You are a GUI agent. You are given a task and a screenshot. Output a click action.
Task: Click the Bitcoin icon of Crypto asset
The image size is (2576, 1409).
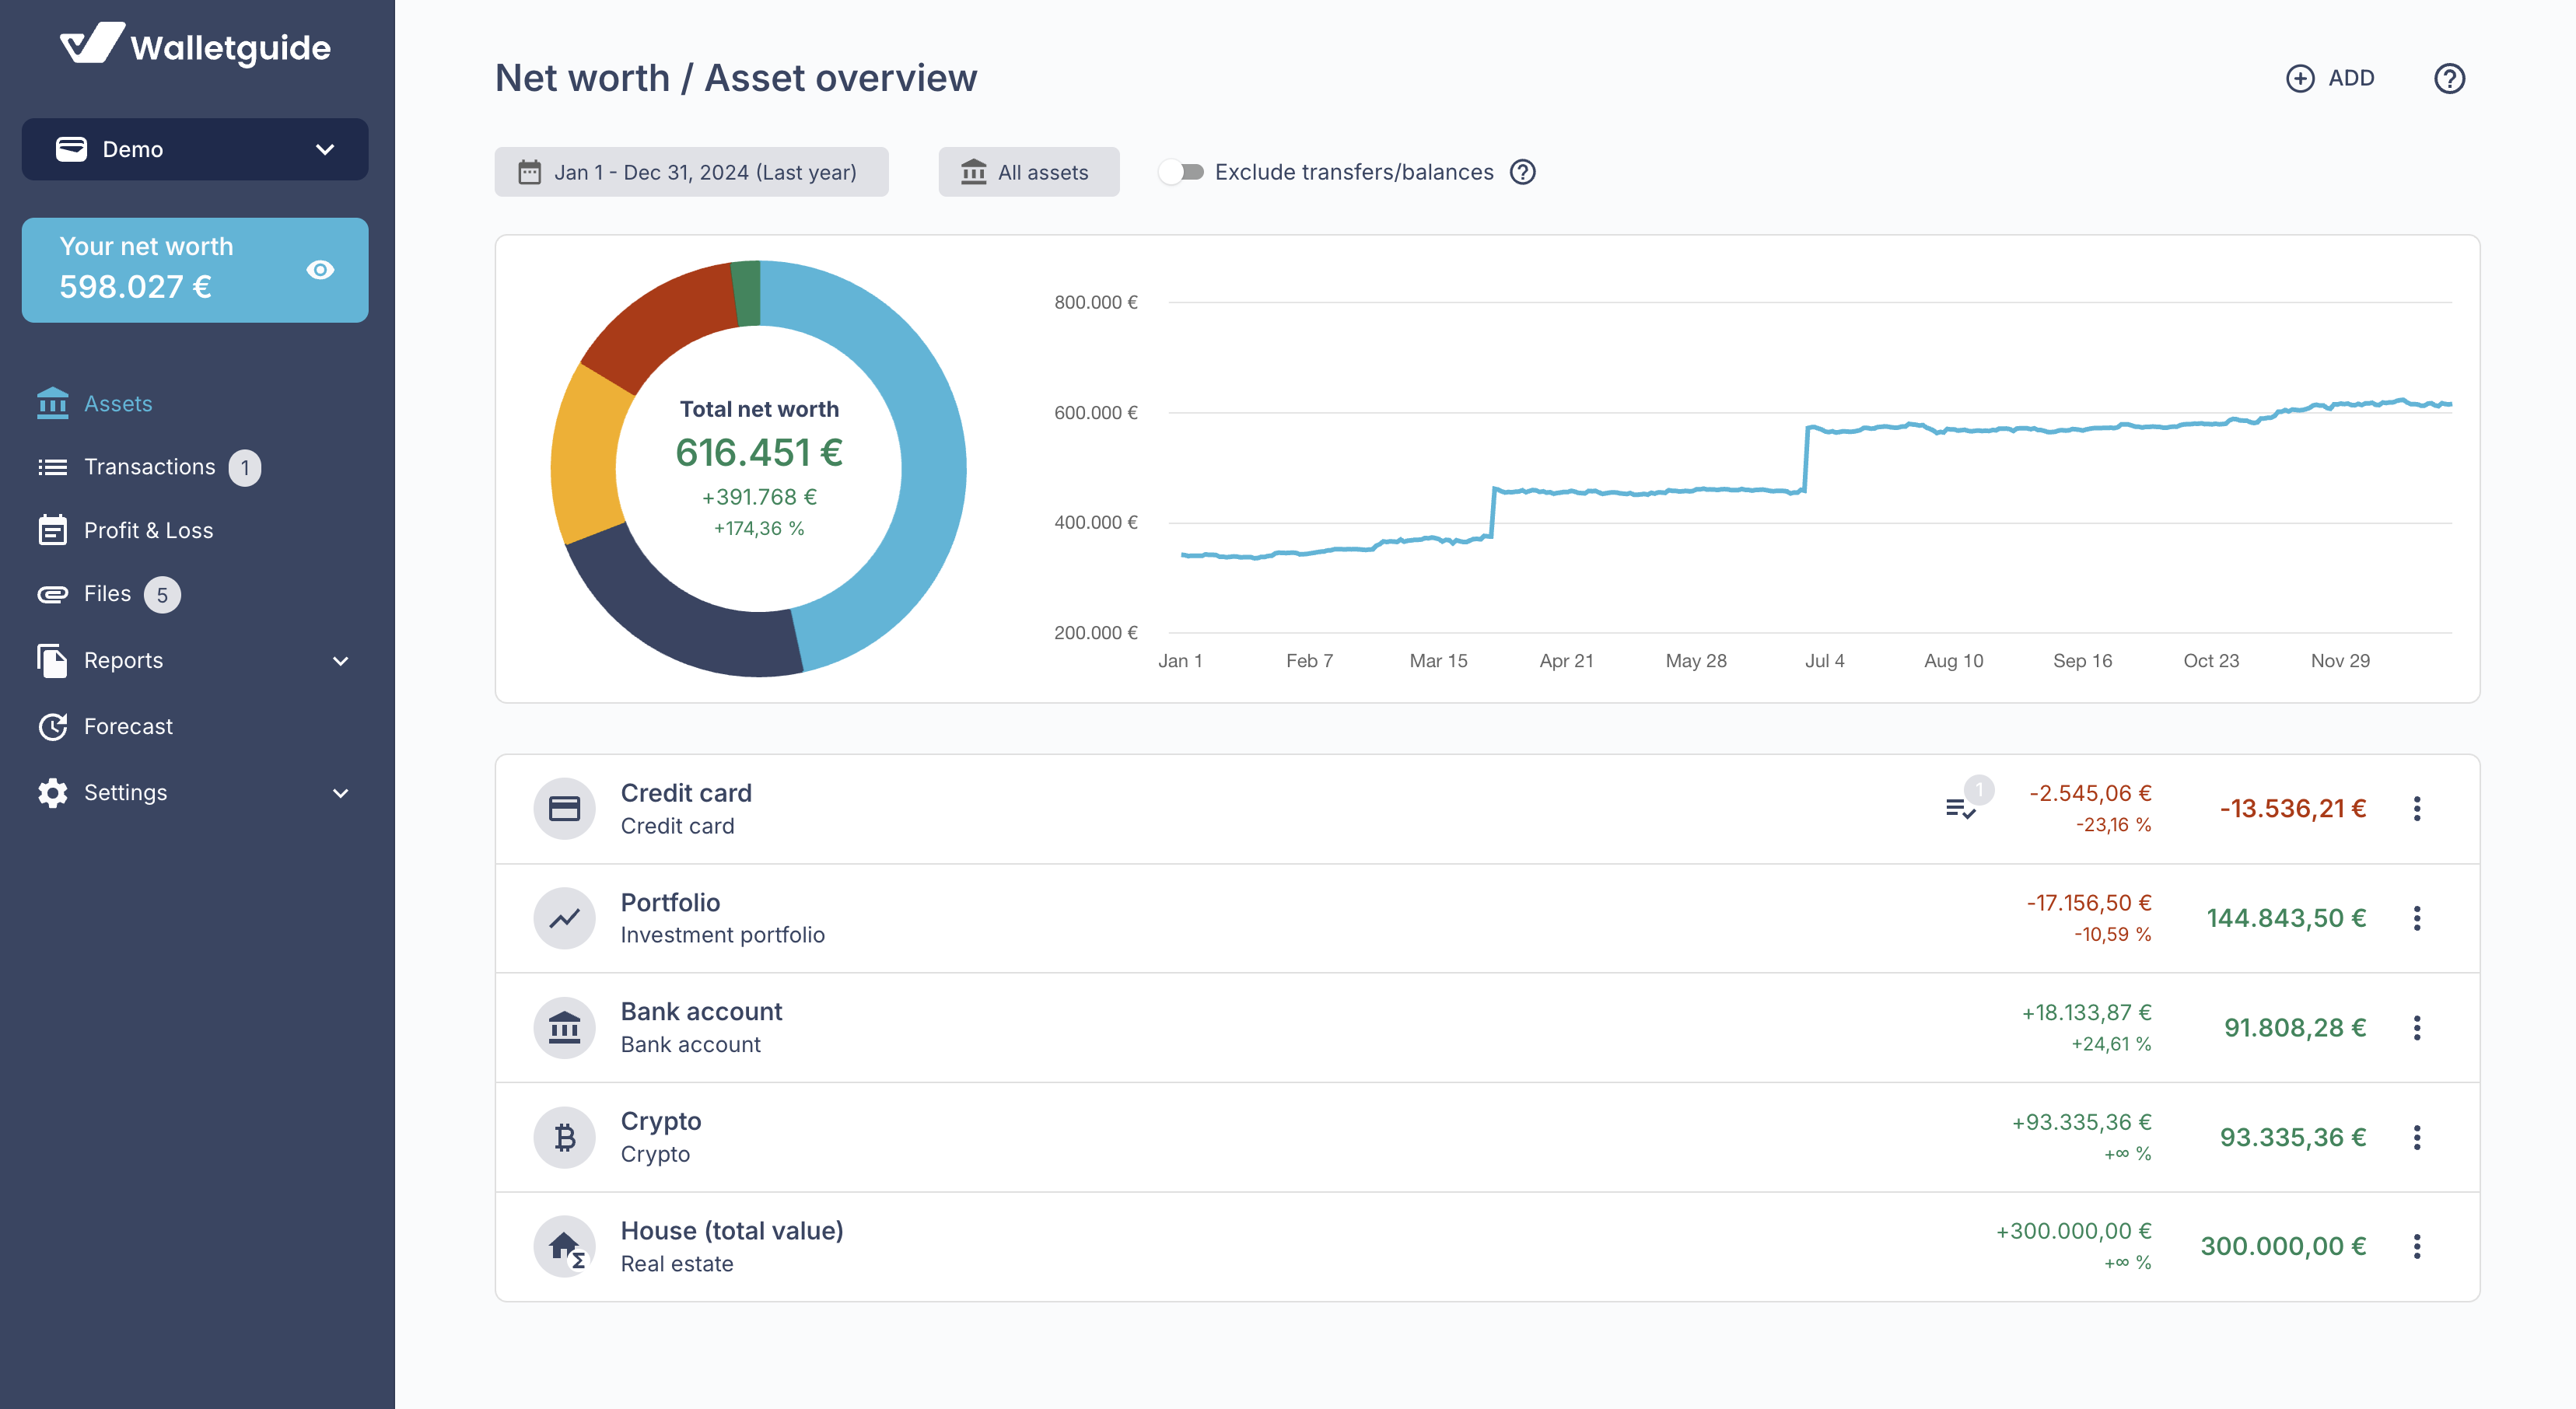pyautogui.click(x=564, y=1137)
